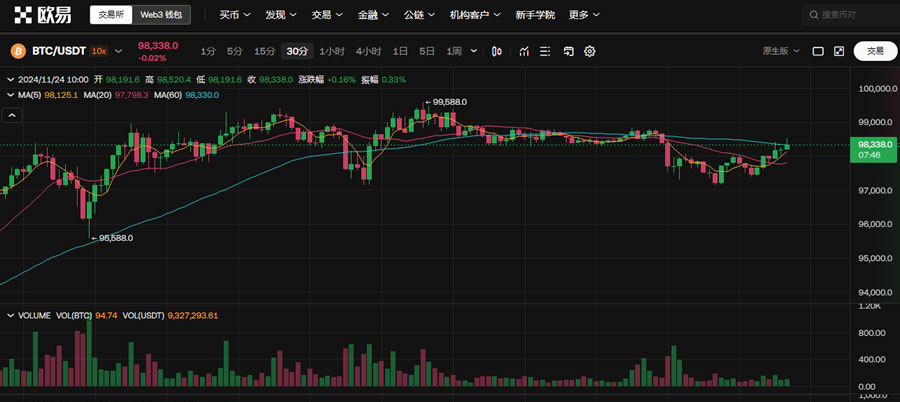Click the white 交易 button
Viewport: 900px width, 402px height.
click(875, 51)
